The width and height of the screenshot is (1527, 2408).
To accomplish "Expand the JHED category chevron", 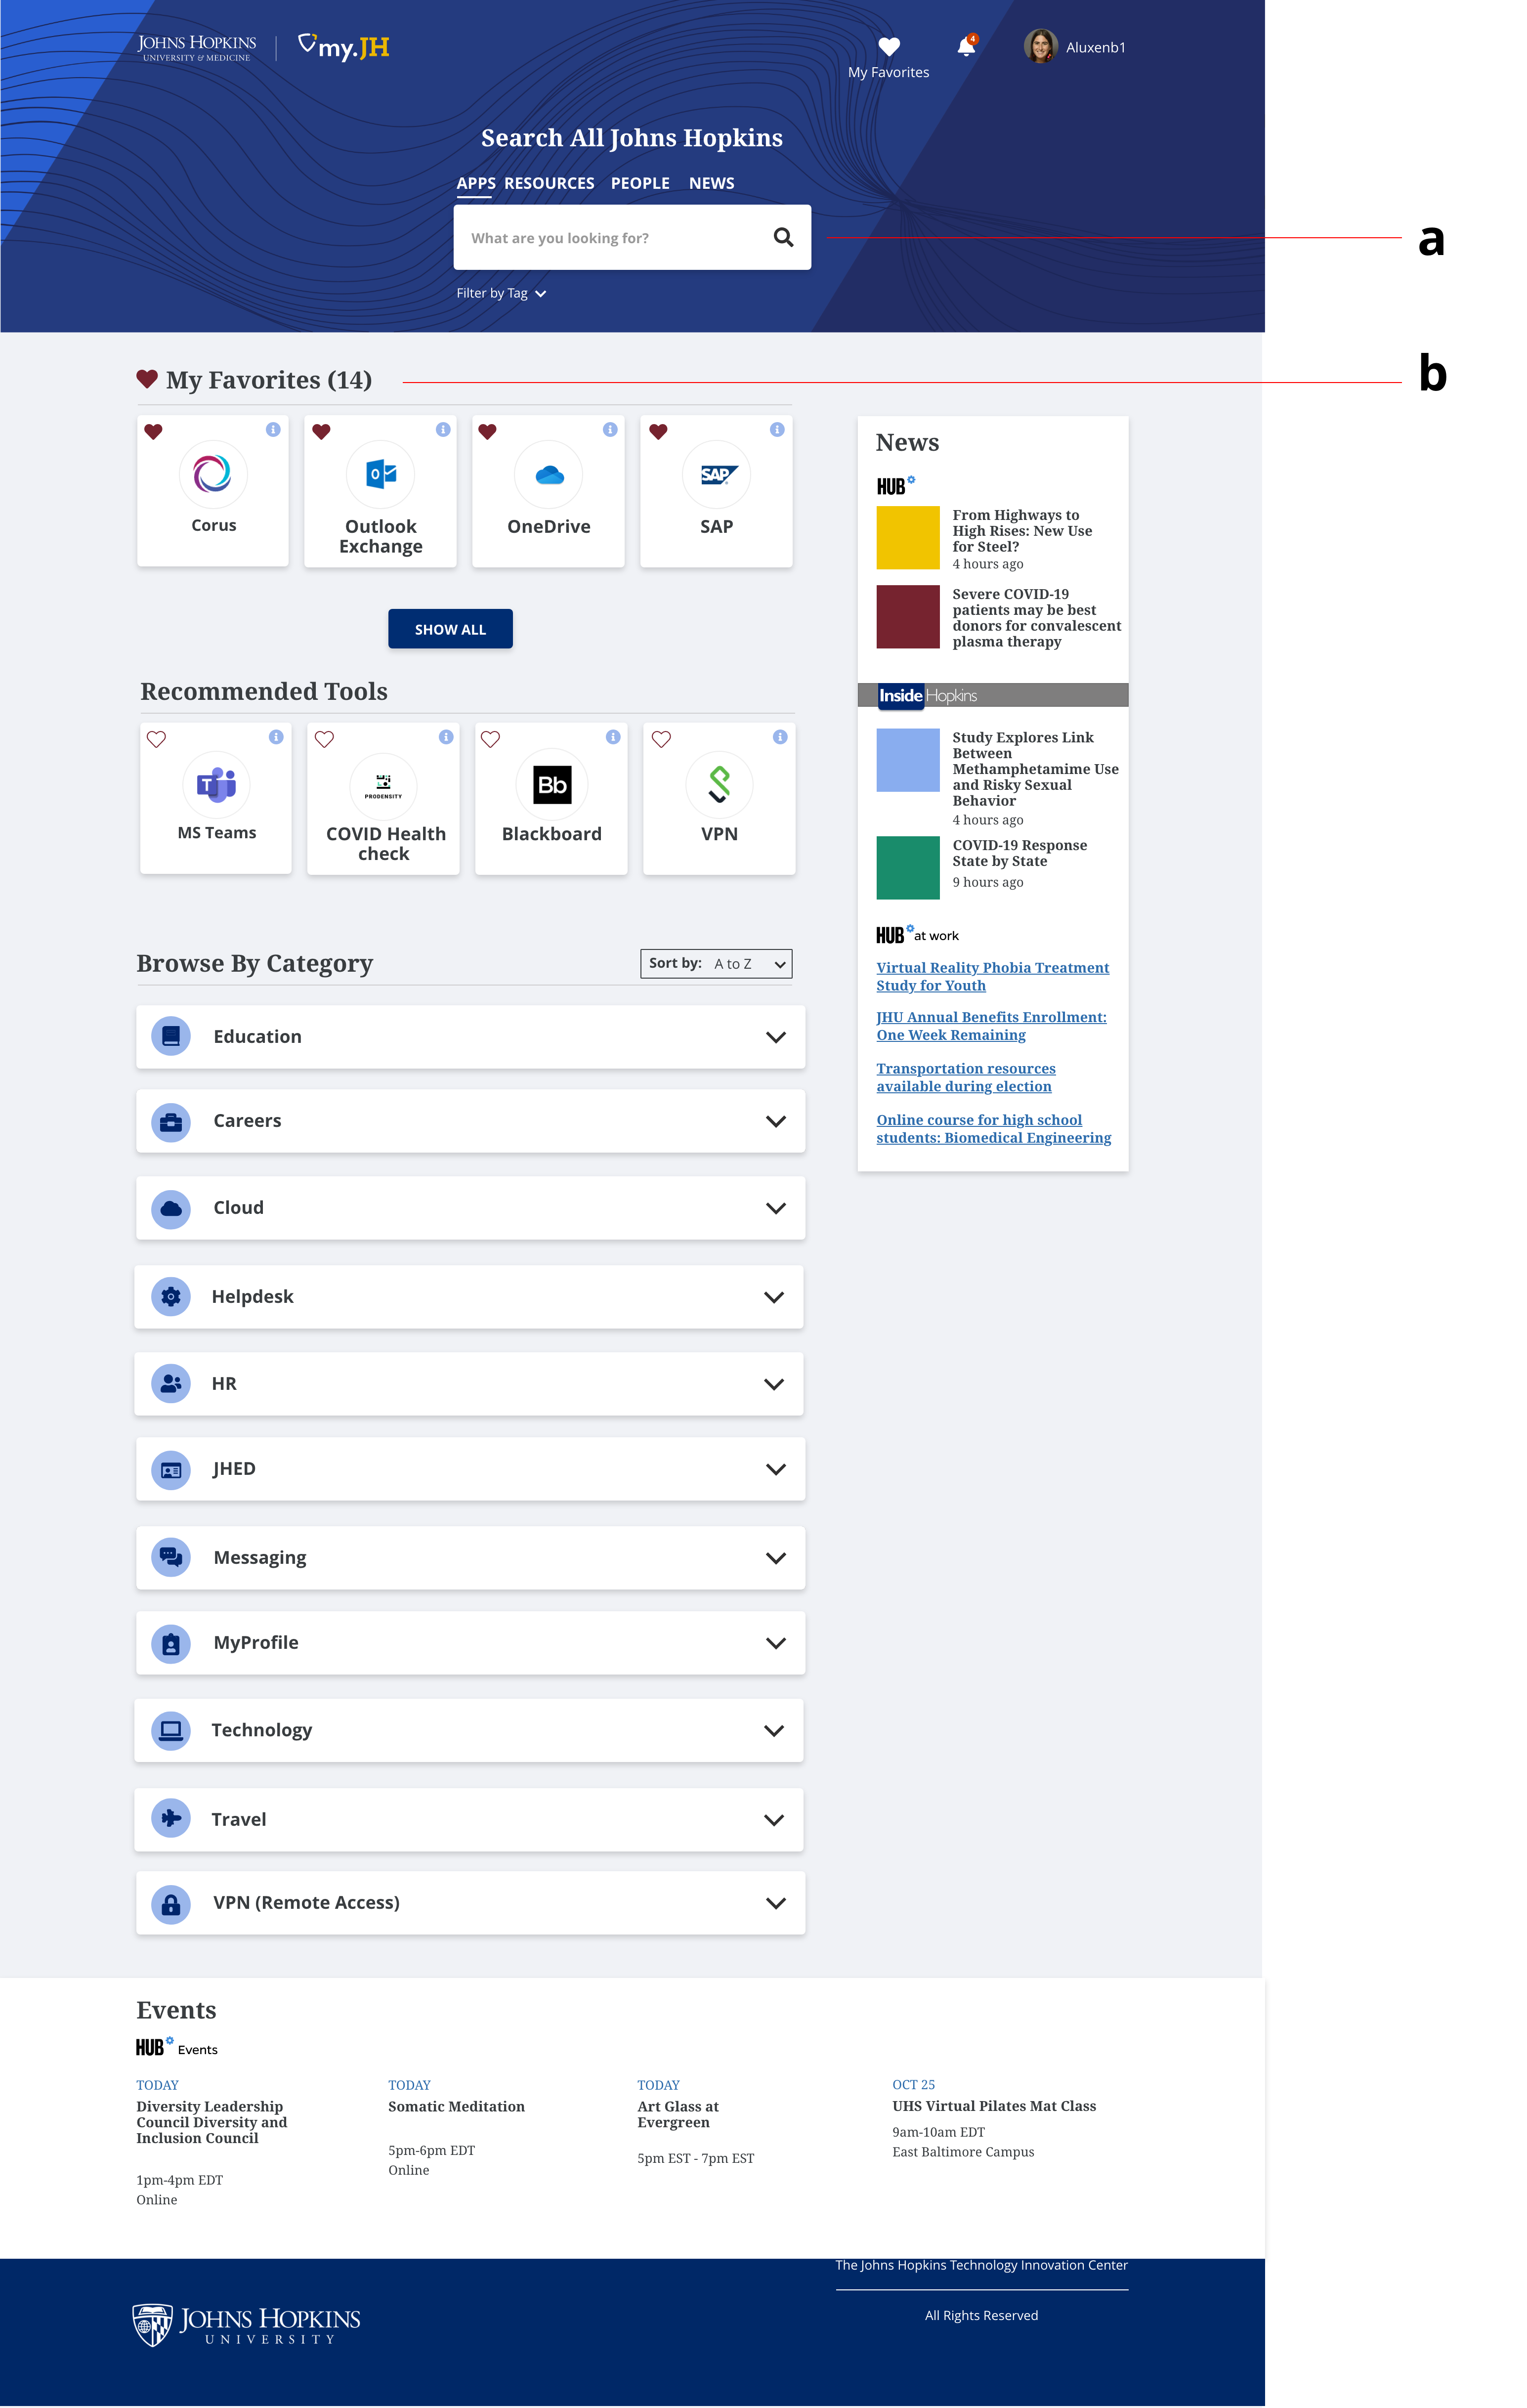I will click(775, 1469).
